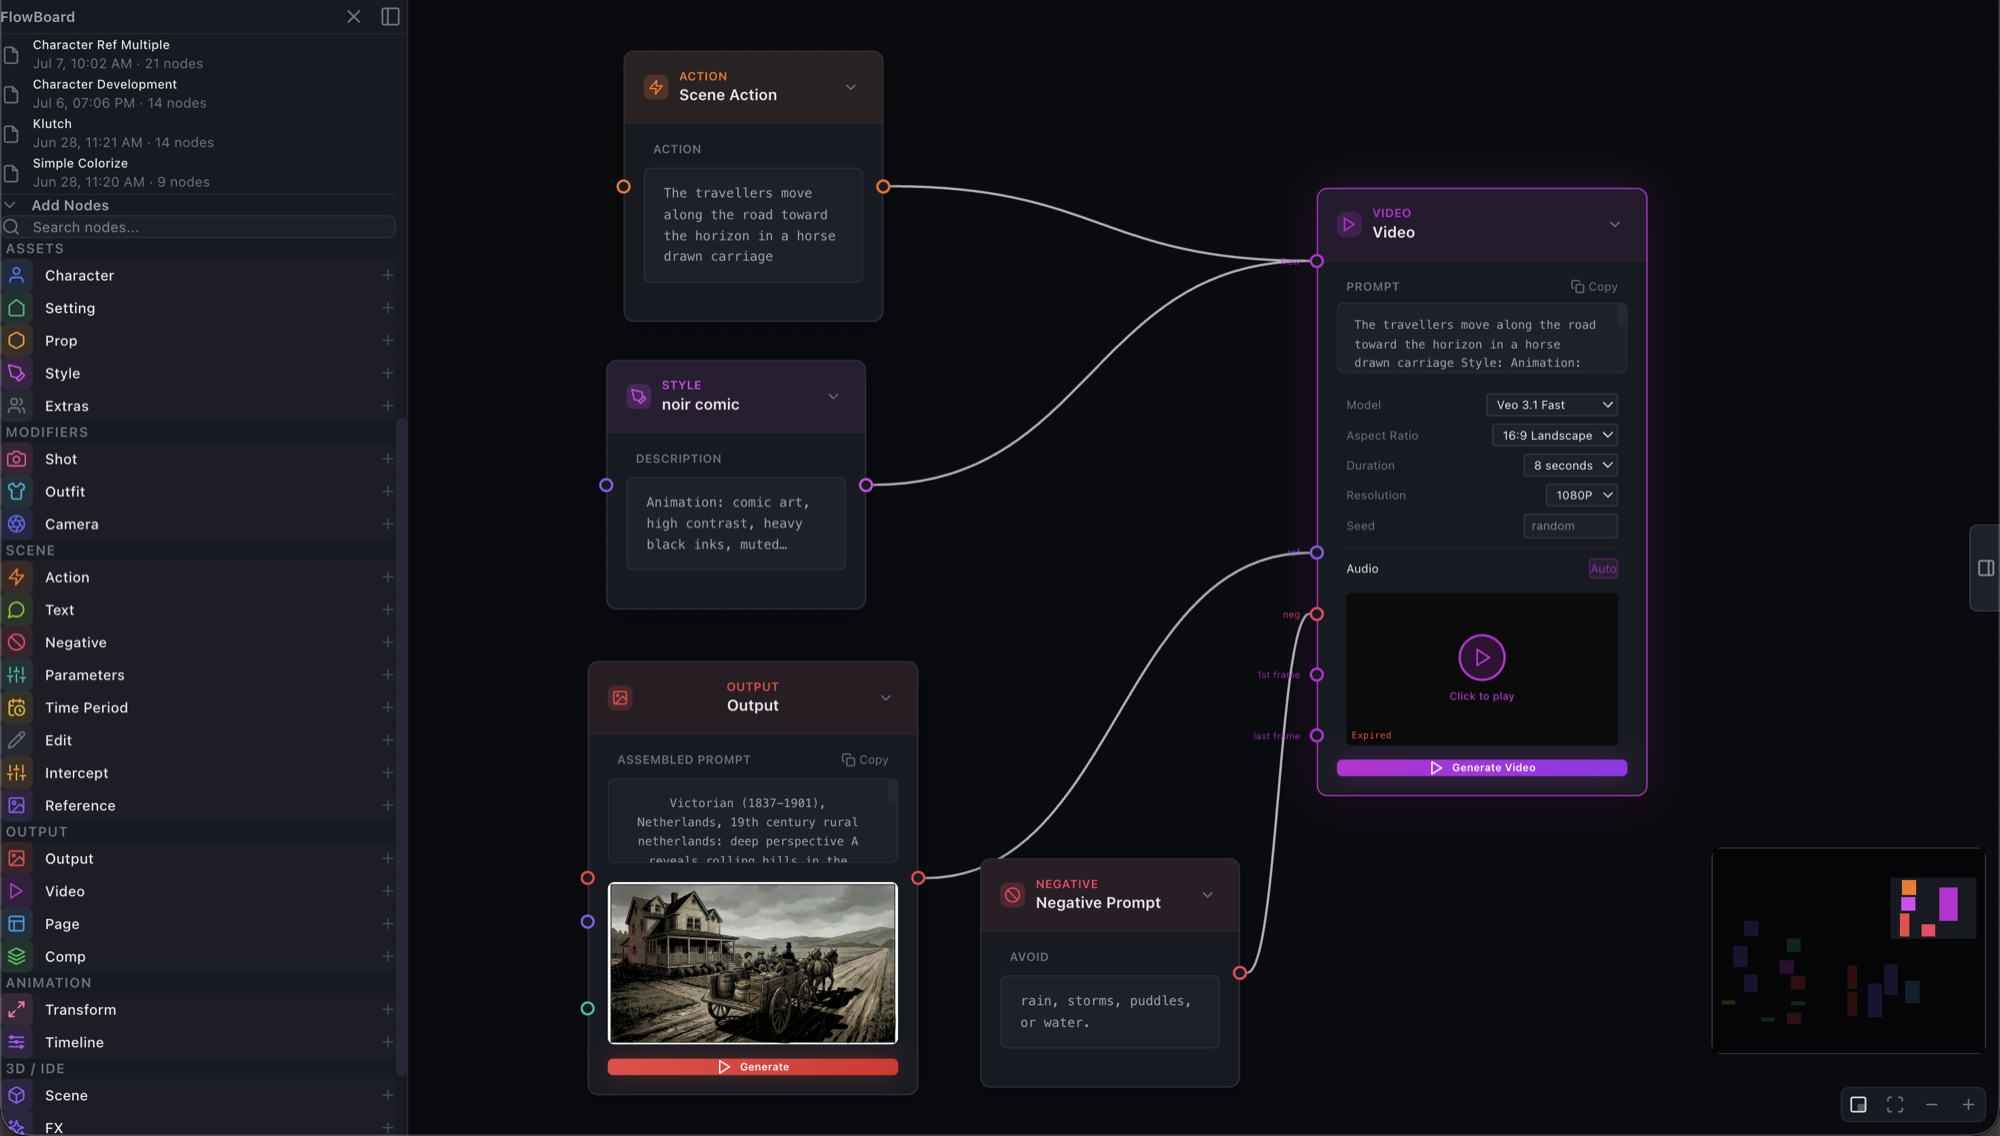Click the Scene Action text box
The height and width of the screenshot is (1136, 2000).
tap(753, 225)
